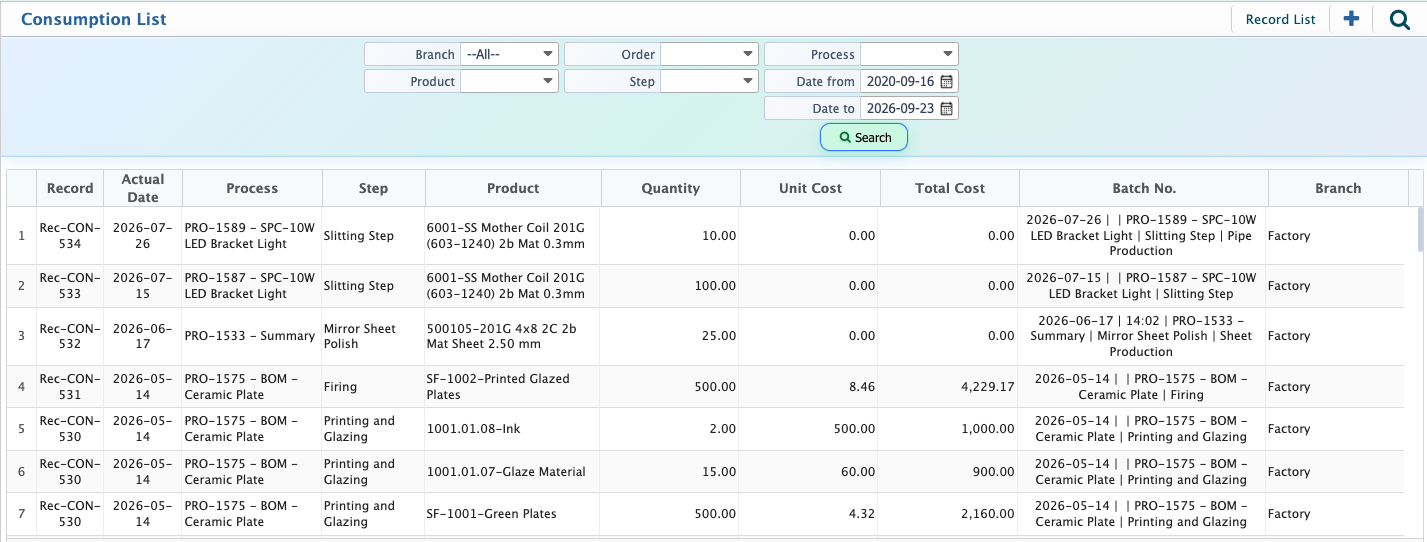Click the Total Cost column header
The width and height of the screenshot is (1427, 542).
tap(950, 188)
